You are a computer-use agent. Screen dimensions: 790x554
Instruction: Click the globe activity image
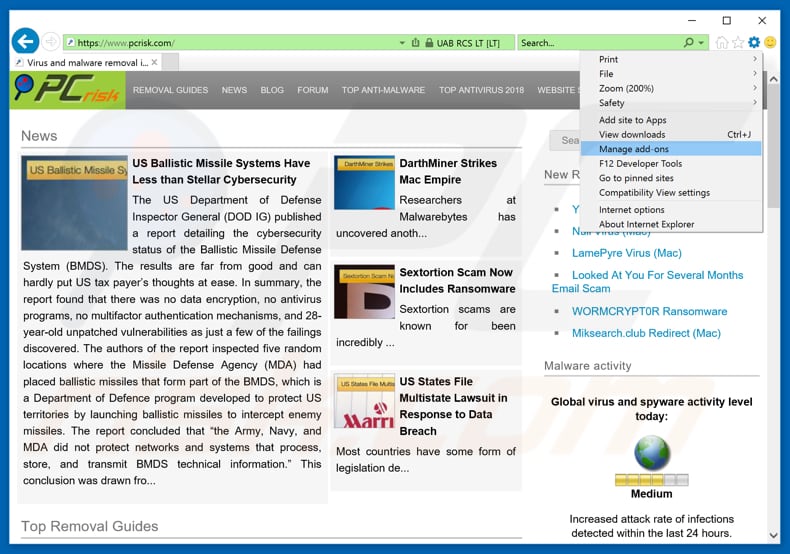click(x=651, y=453)
